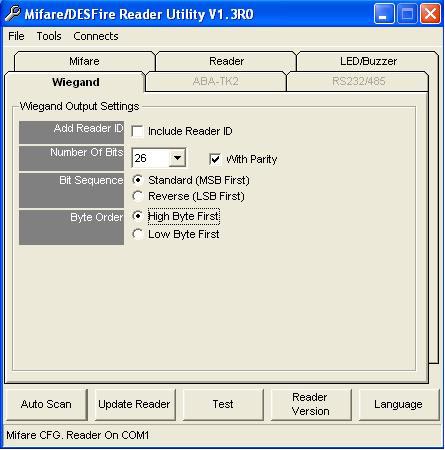Click the wrench app icon in title bar
445x450 pixels.
point(12,14)
